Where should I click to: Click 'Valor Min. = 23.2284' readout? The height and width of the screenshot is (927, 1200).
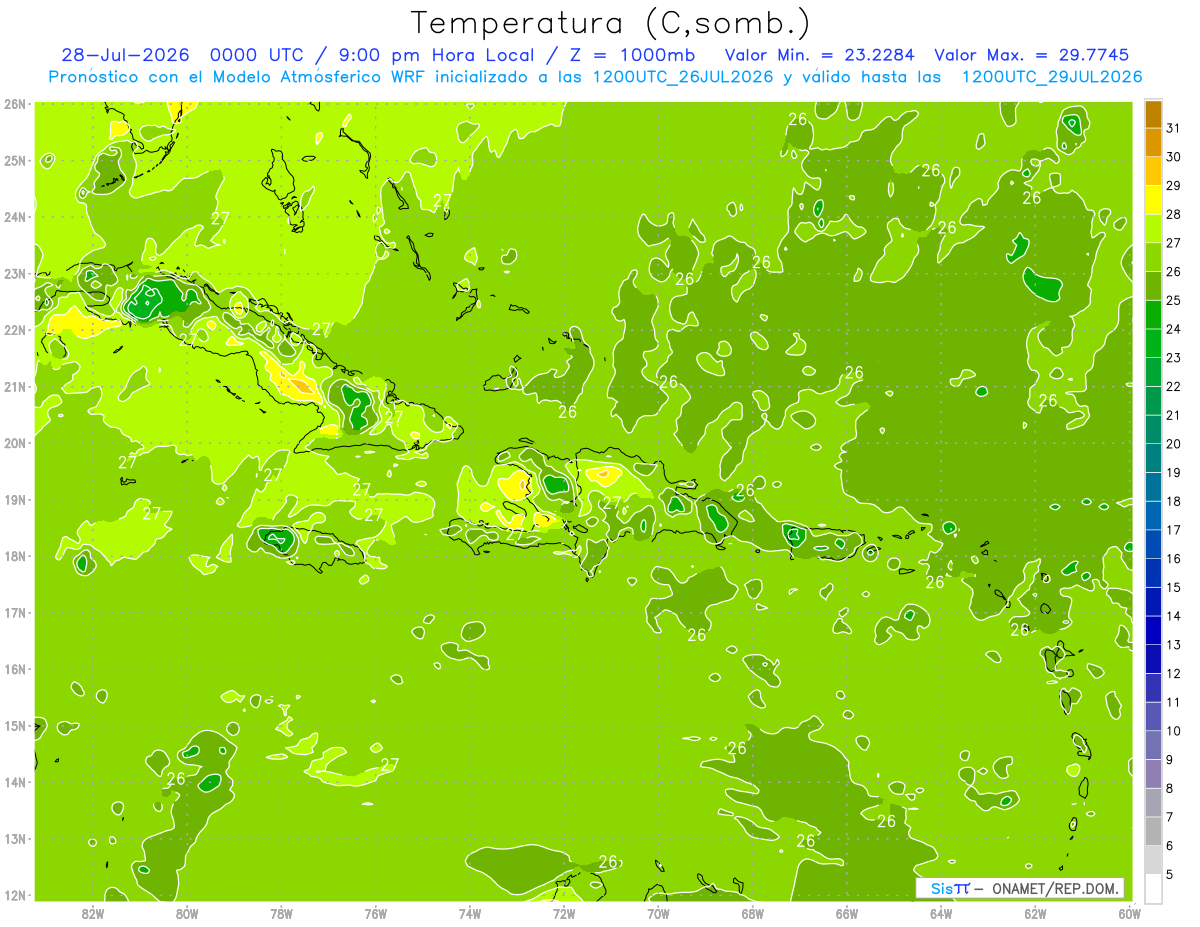pos(822,55)
